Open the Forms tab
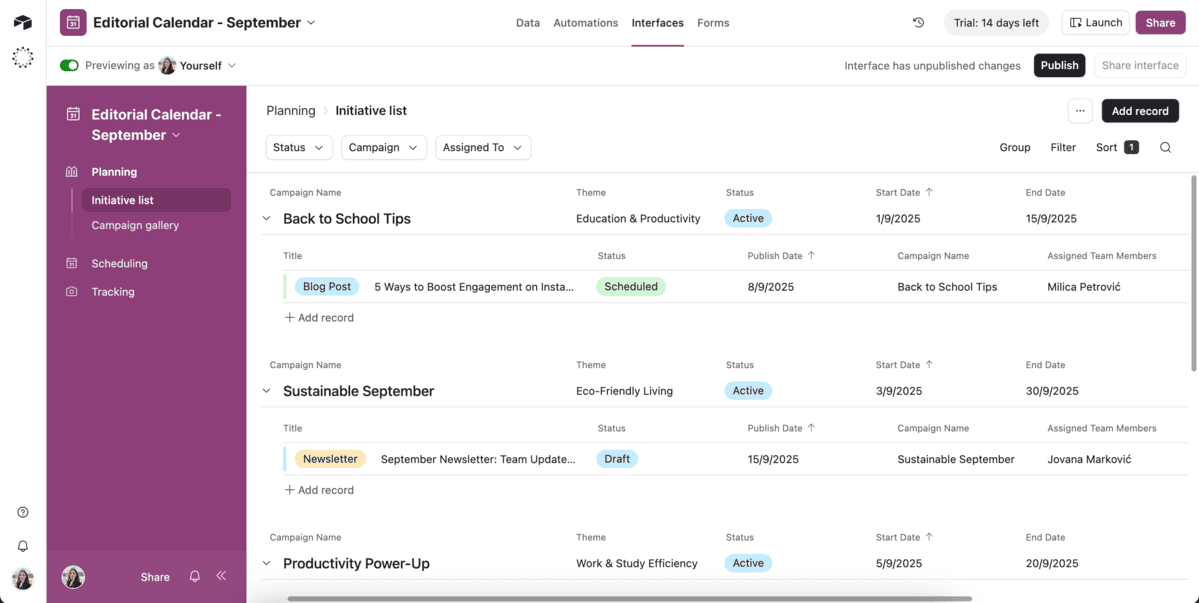The width and height of the screenshot is (1199, 603). pyautogui.click(x=712, y=23)
